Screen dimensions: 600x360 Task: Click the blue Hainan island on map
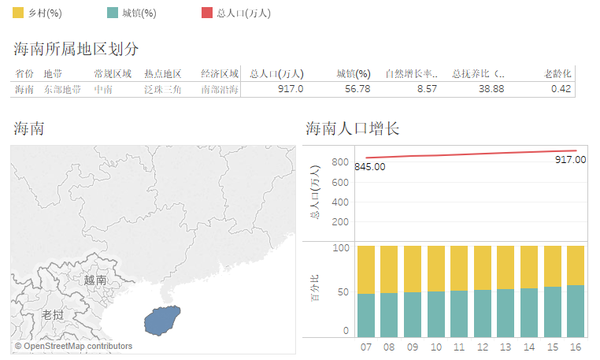point(163,321)
